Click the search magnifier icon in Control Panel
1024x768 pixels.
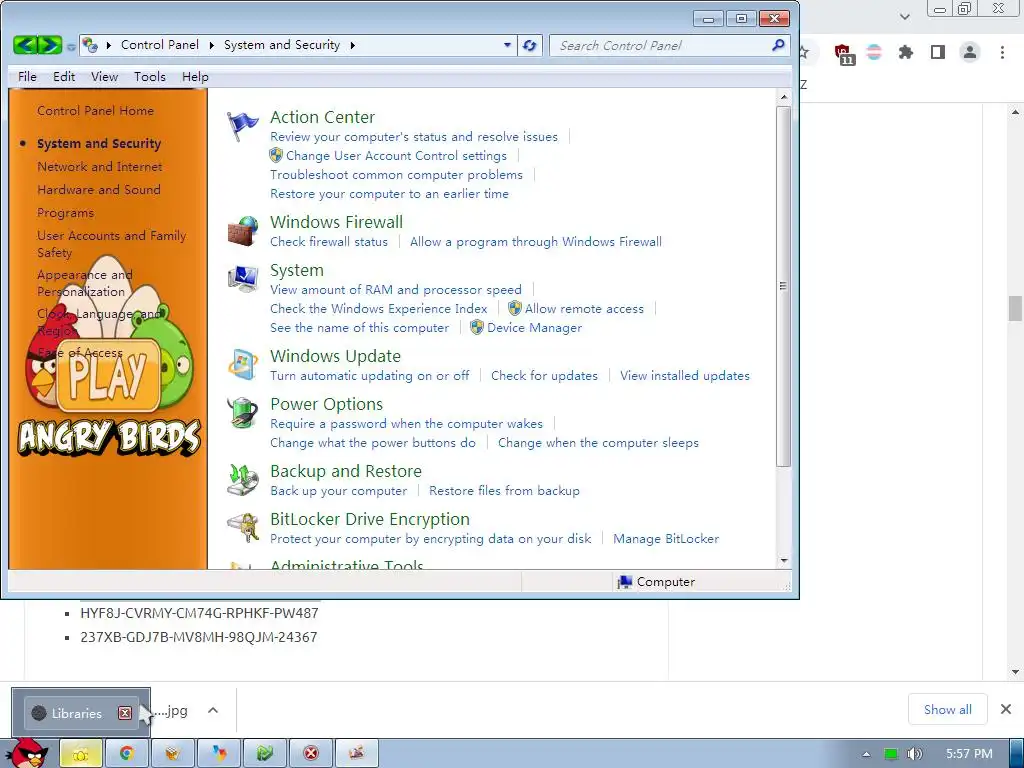coord(778,45)
